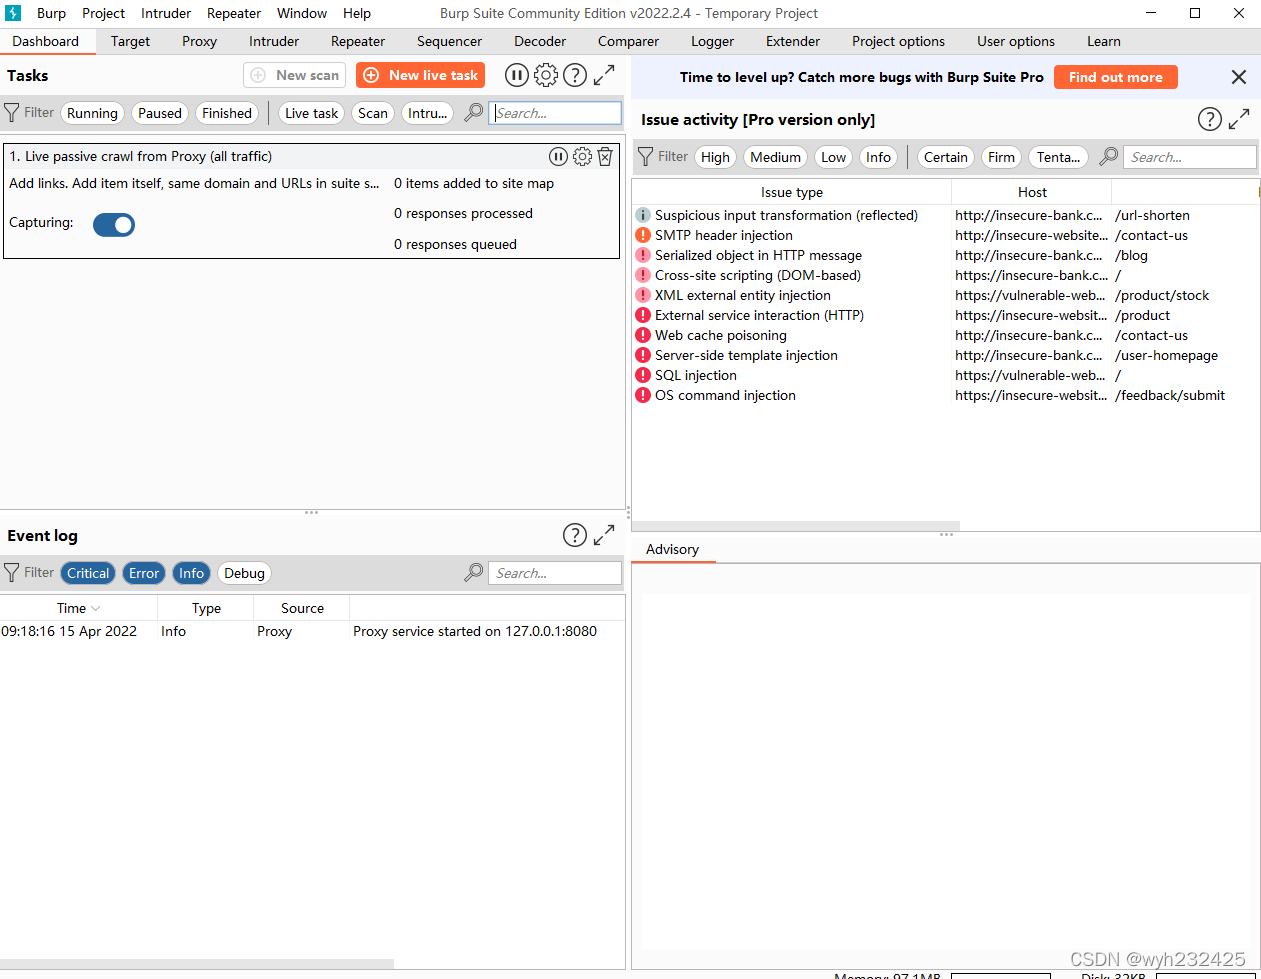The width and height of the screenshot is (1261, 979).
Task: Switch to the Proxy tab
Action: [x=199, y=41]
